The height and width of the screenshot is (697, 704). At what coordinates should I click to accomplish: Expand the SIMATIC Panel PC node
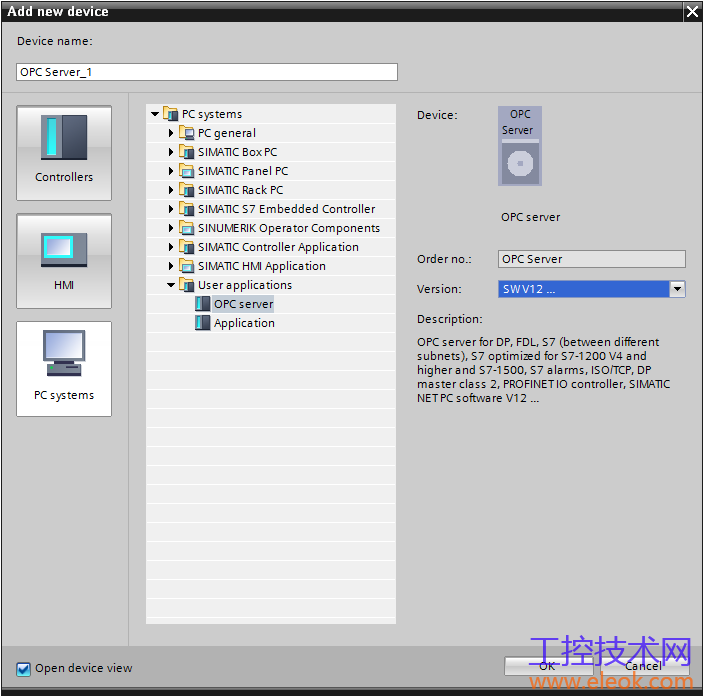pyautogui.click(x=171, y=171)
